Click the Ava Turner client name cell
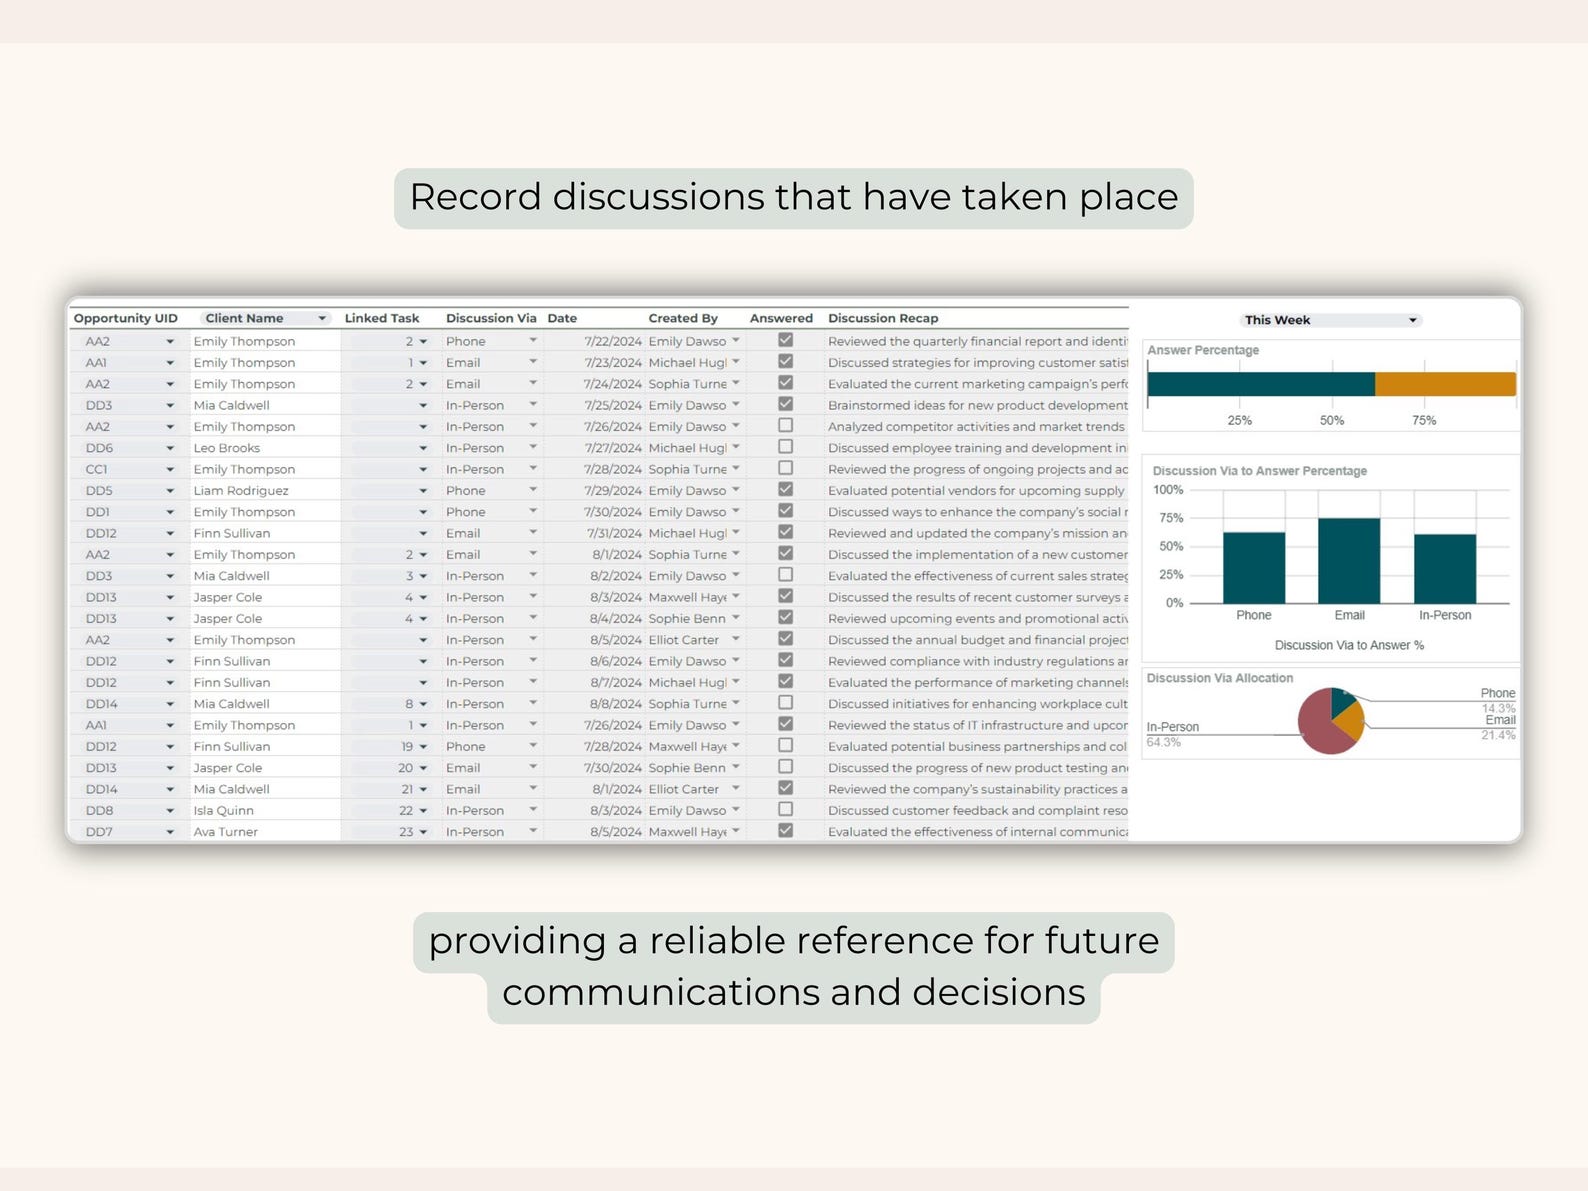This screenshot has height=1191, width=1588. [264, 832]
